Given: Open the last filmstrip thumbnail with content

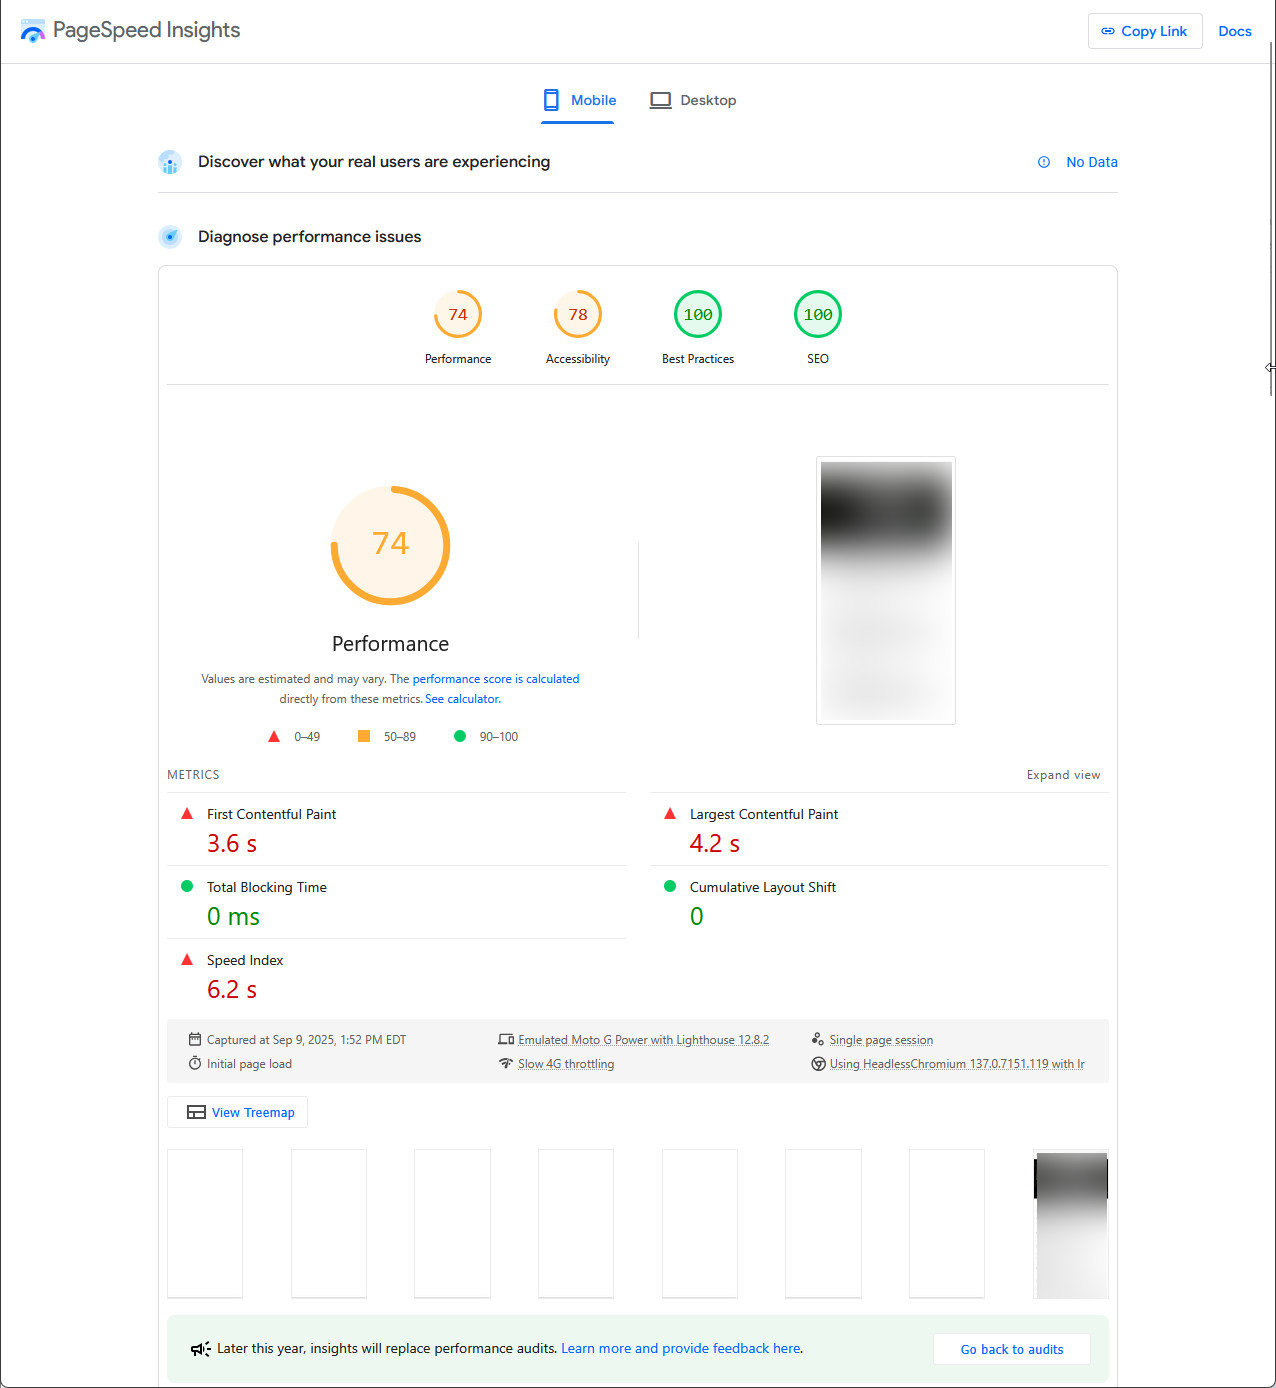Looking at the screenshot, I should pyautogui.click(x=1071, y=1224).
